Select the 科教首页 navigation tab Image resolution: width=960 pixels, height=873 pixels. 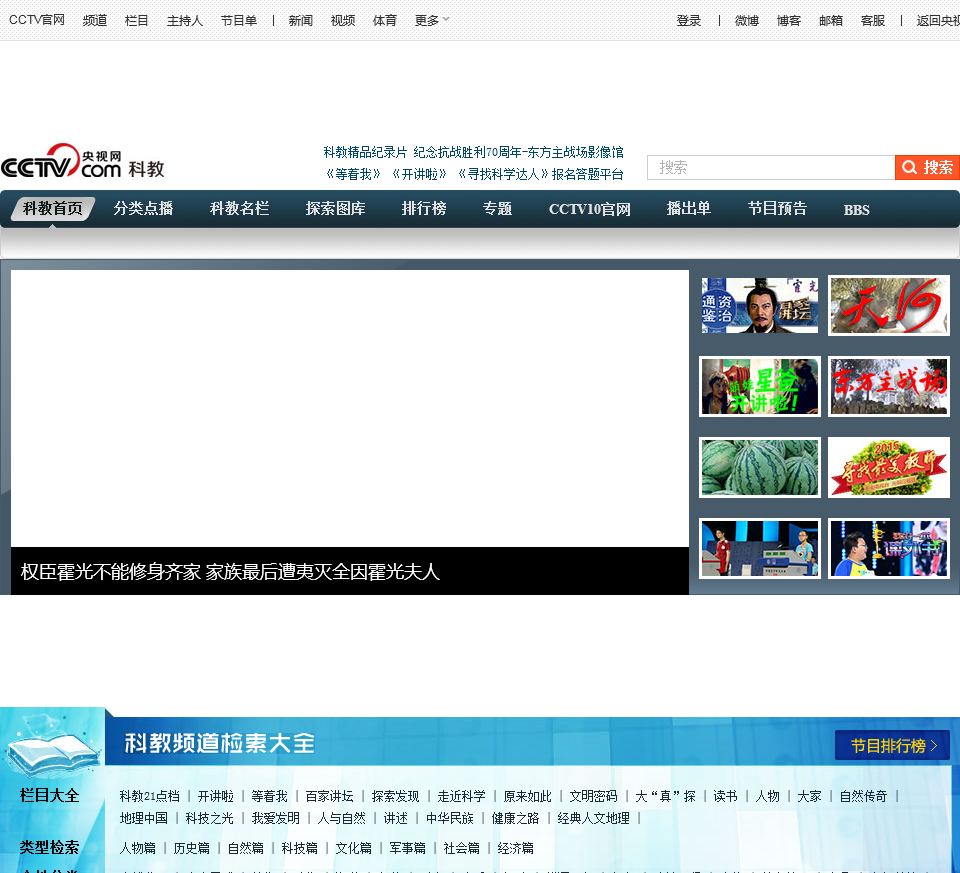(x=53, y=209)
